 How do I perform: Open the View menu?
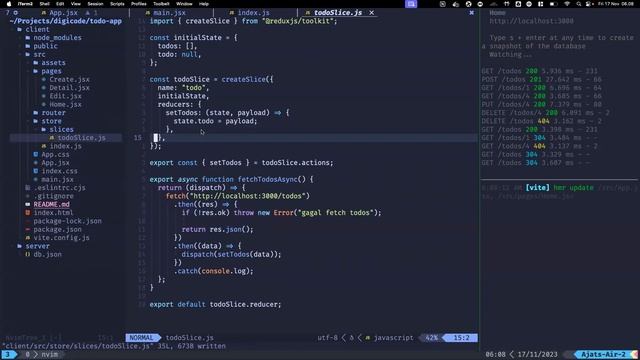(x=76, y=4)
